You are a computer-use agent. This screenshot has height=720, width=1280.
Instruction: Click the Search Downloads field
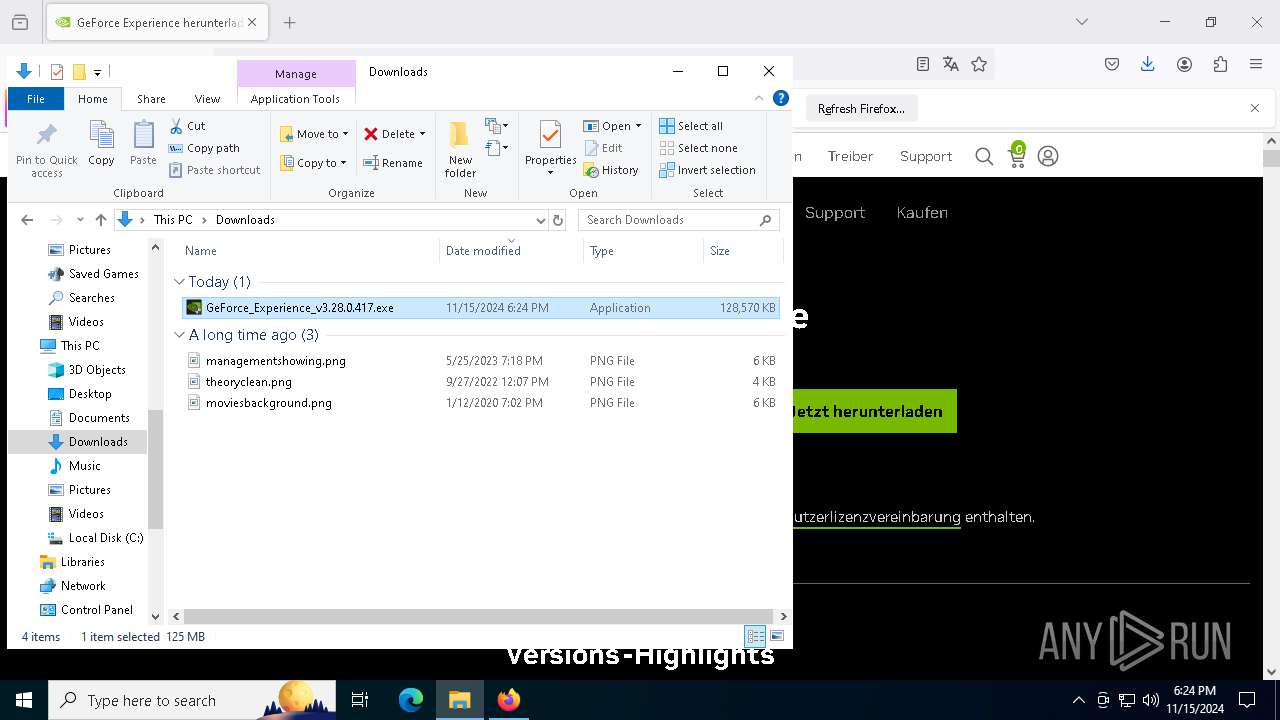679,220
